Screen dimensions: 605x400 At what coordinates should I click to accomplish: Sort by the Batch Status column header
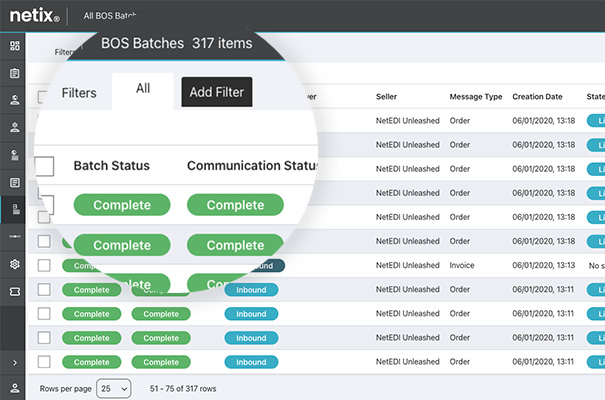click(112, 165)
